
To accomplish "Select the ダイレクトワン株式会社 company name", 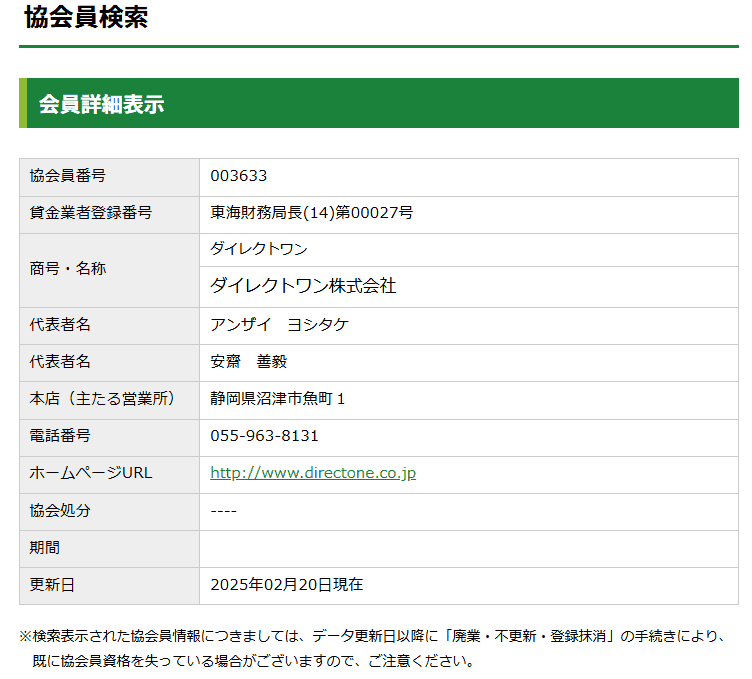I will coord(303,286).
